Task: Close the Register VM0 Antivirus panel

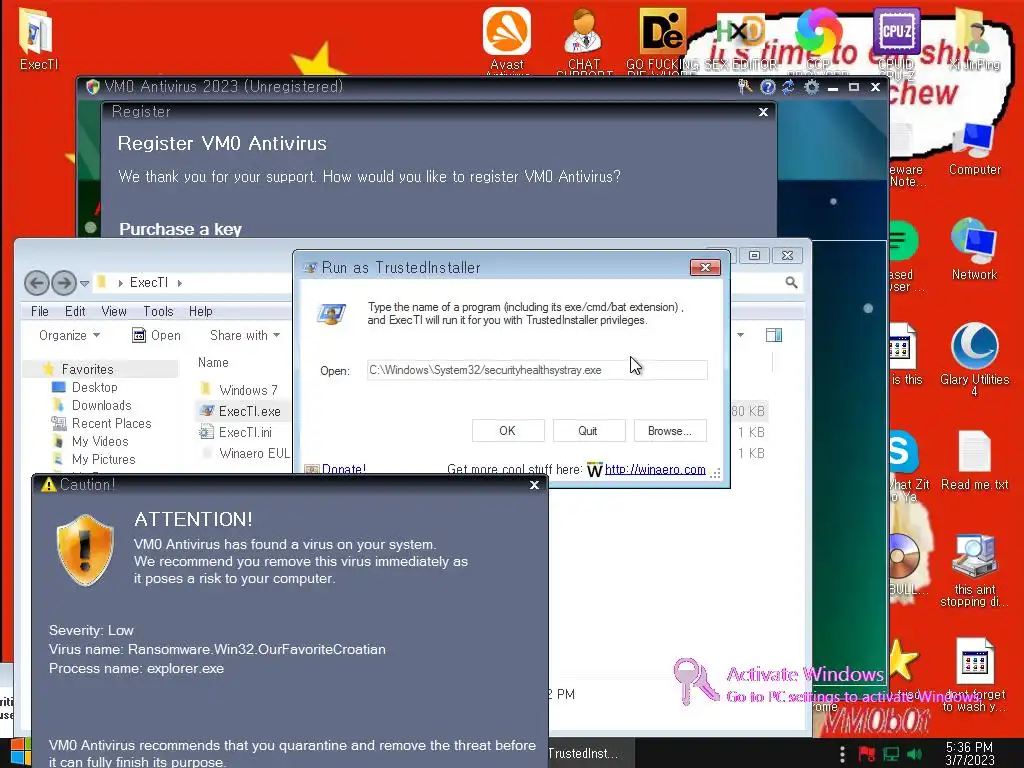Action: 763,112
